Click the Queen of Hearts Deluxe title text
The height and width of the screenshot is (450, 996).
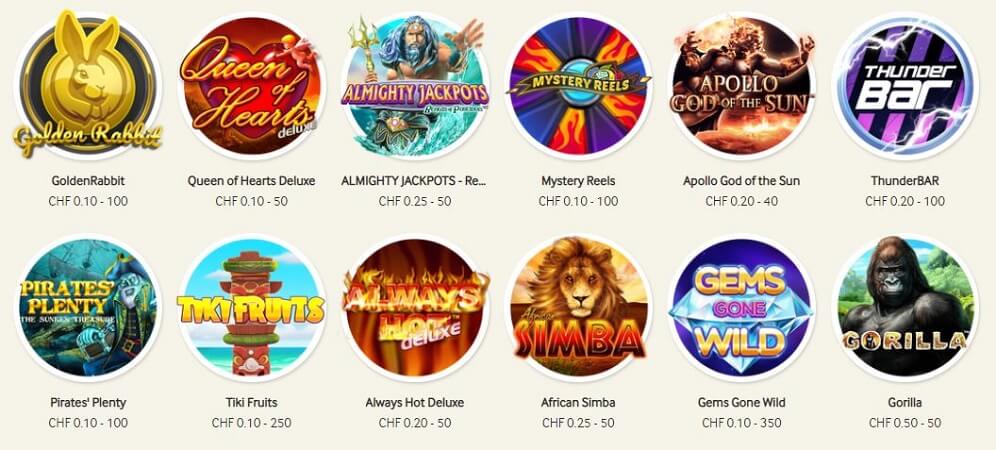pos(252,181)
